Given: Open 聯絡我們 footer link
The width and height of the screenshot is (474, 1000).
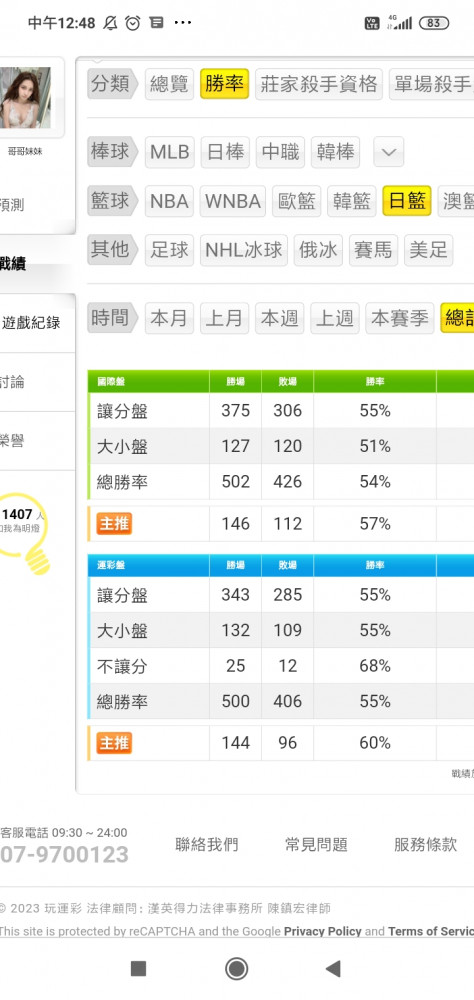Looking at the screenshot, I should (207, 845).
